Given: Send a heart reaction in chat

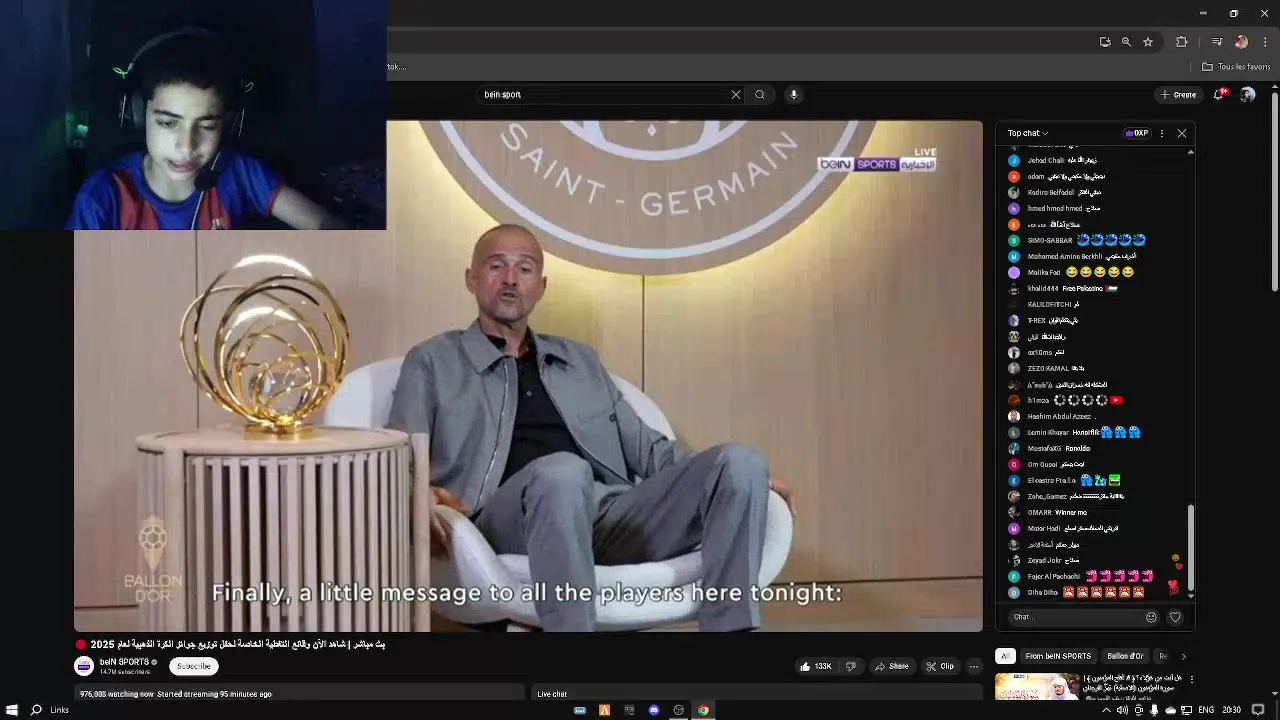Looking at the screenshot, I should 1175,617.
